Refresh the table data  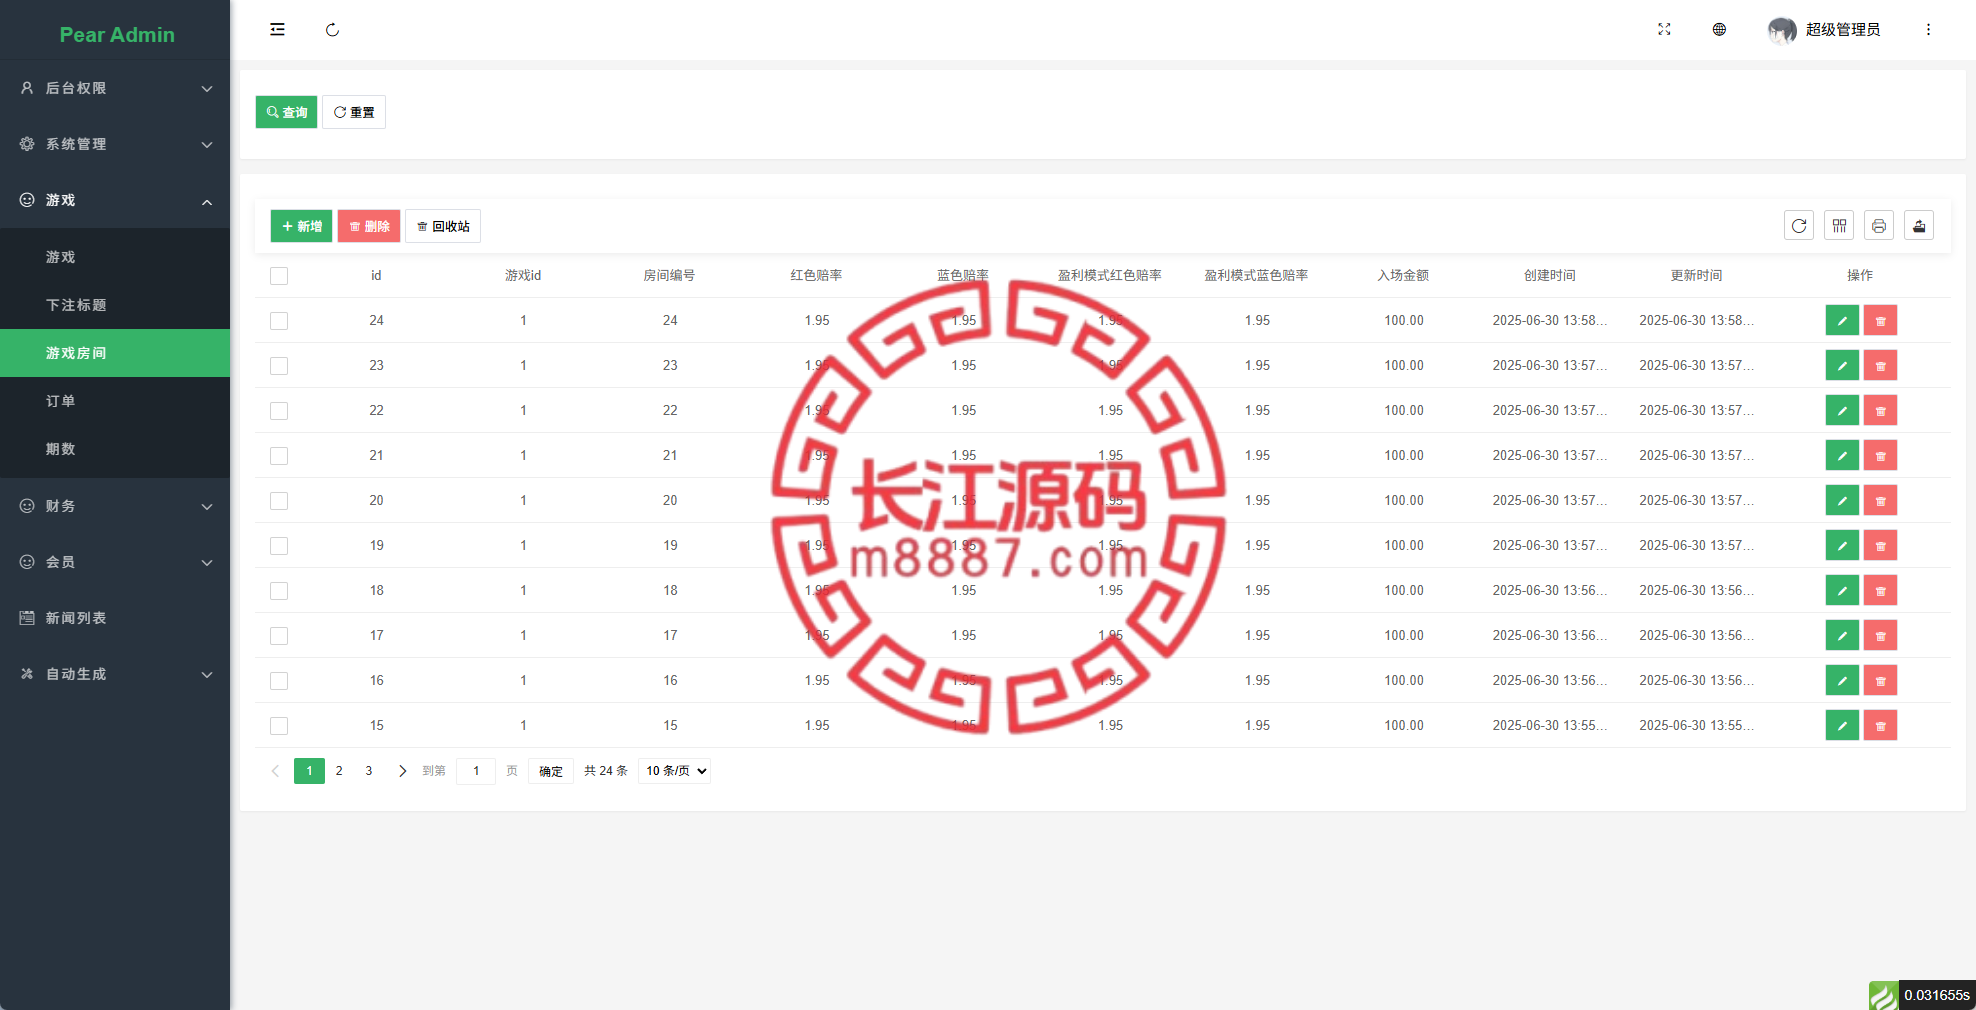click(x=1799, y=226)
